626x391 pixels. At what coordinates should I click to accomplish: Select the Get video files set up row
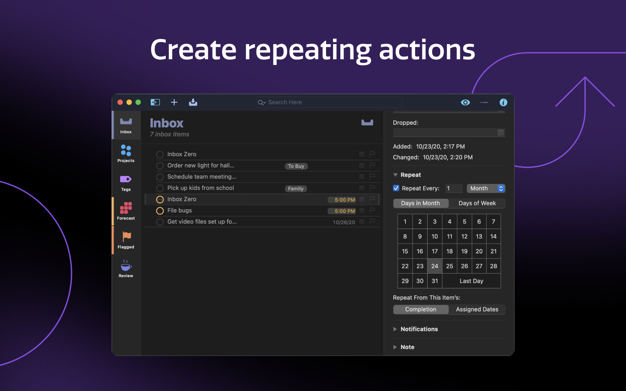tap(261, 222)
